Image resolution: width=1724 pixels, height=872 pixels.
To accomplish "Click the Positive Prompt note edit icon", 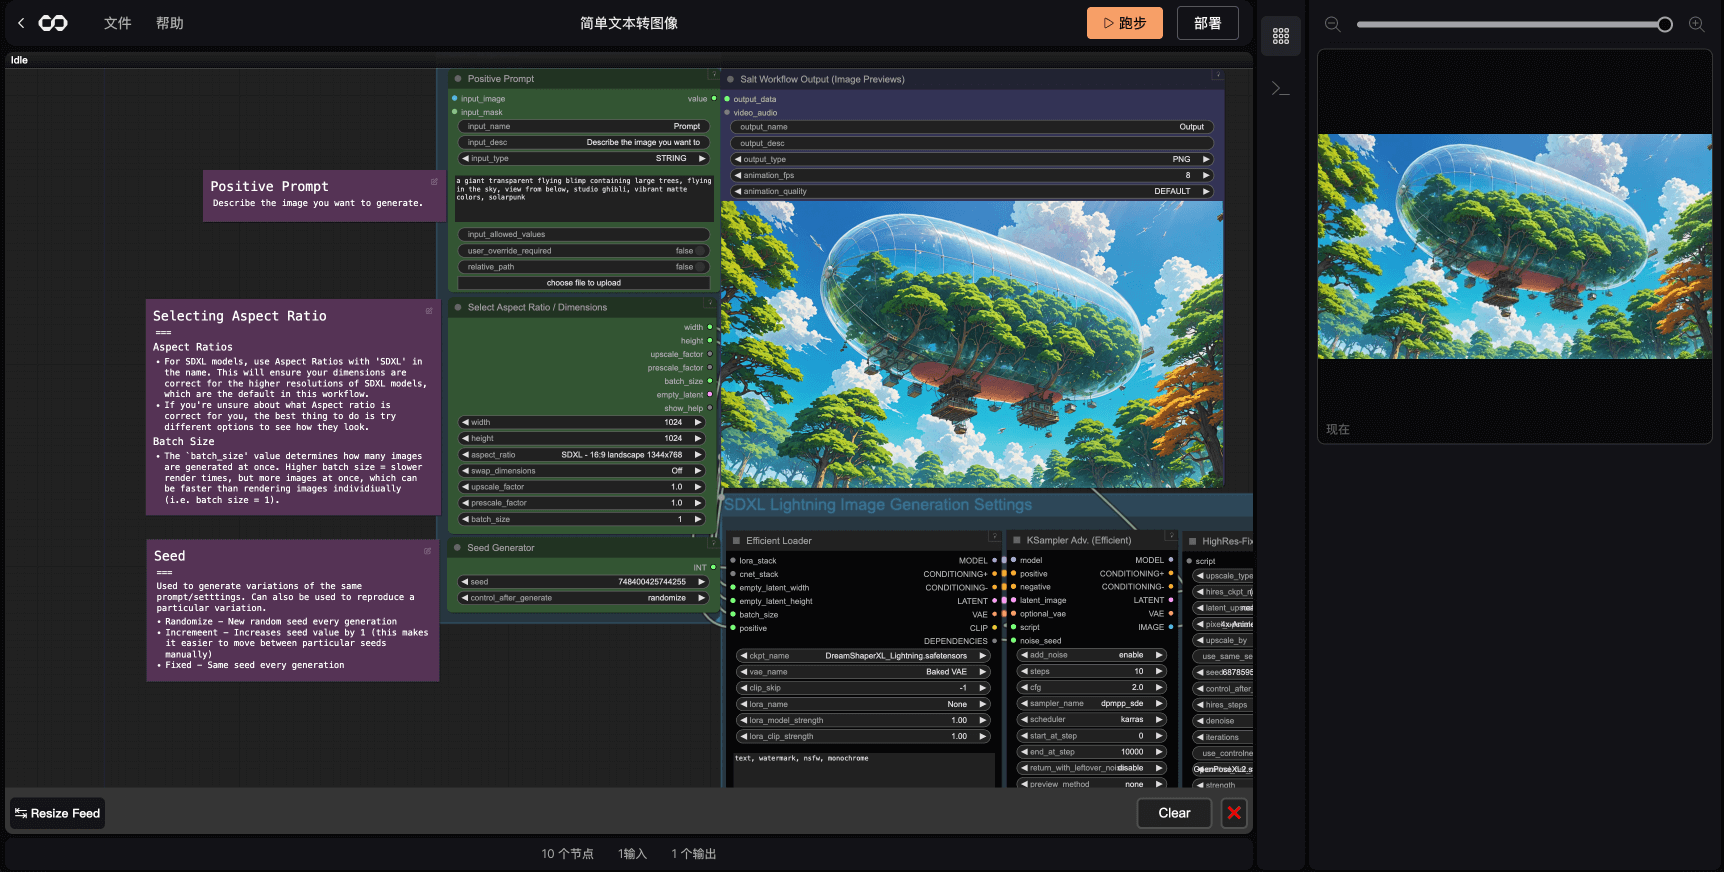I will tap(434, 182).
